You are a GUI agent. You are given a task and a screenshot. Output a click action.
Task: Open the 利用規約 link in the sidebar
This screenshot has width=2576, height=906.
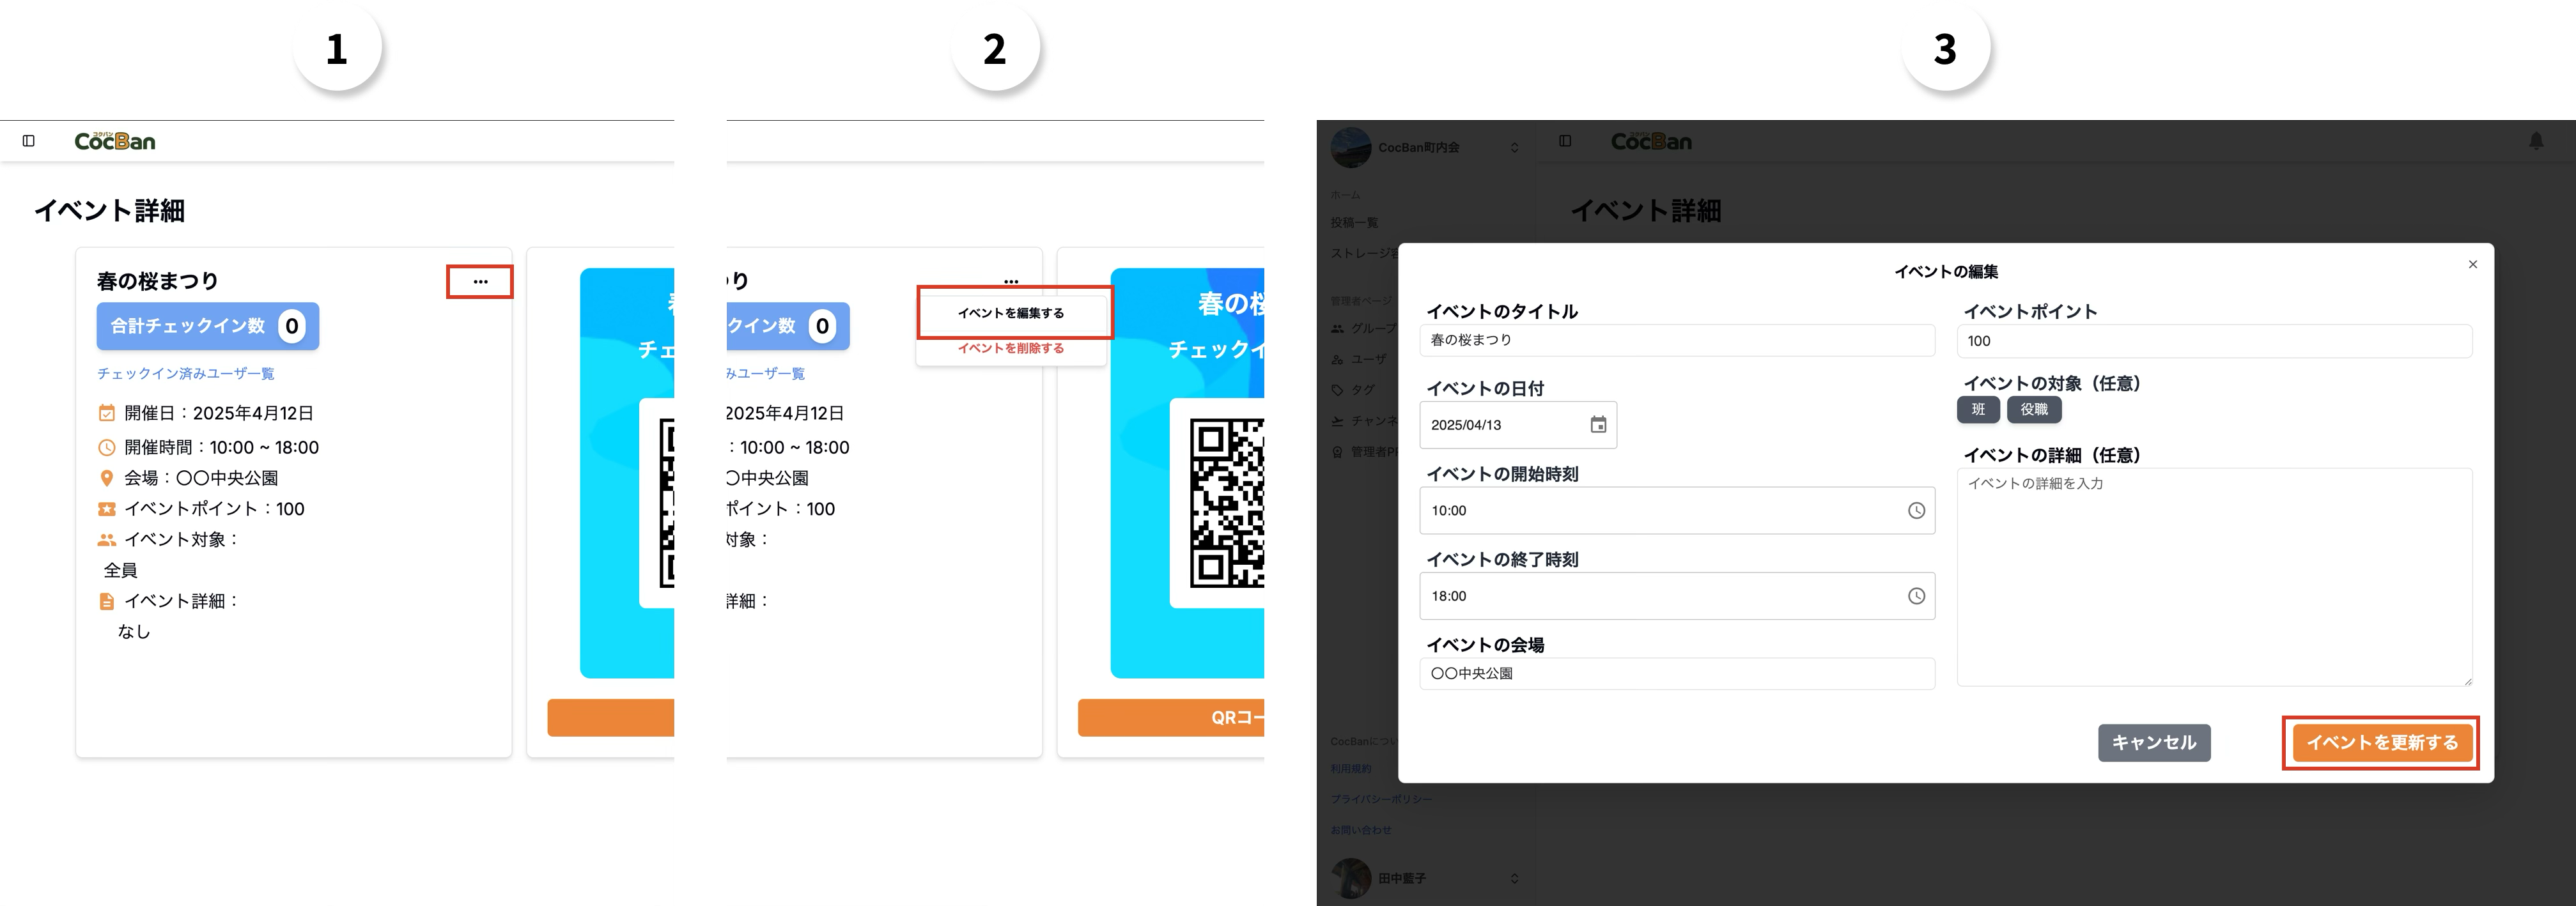pos(1351,769)
